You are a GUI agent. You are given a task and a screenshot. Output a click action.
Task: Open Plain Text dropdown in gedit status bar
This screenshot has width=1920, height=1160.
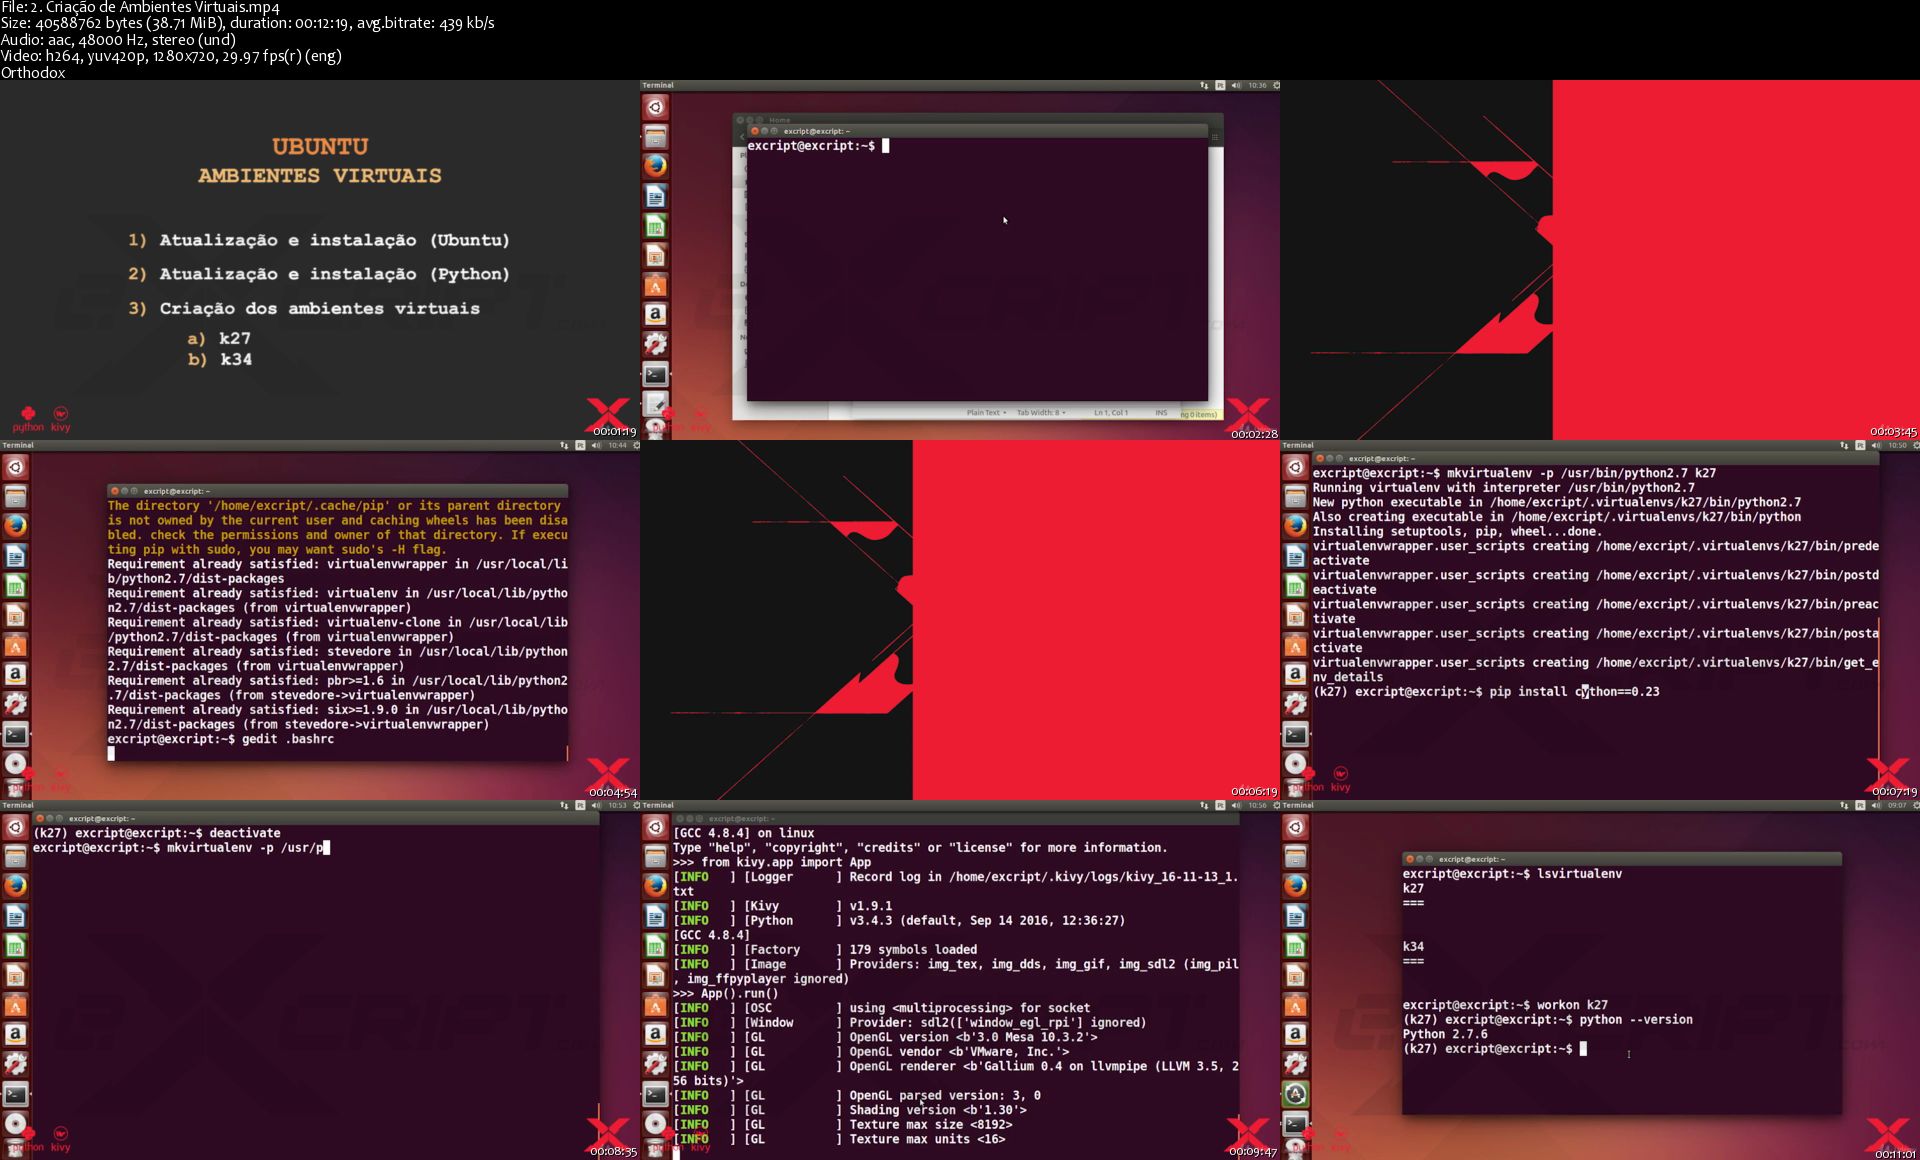(x=986, y=412)
